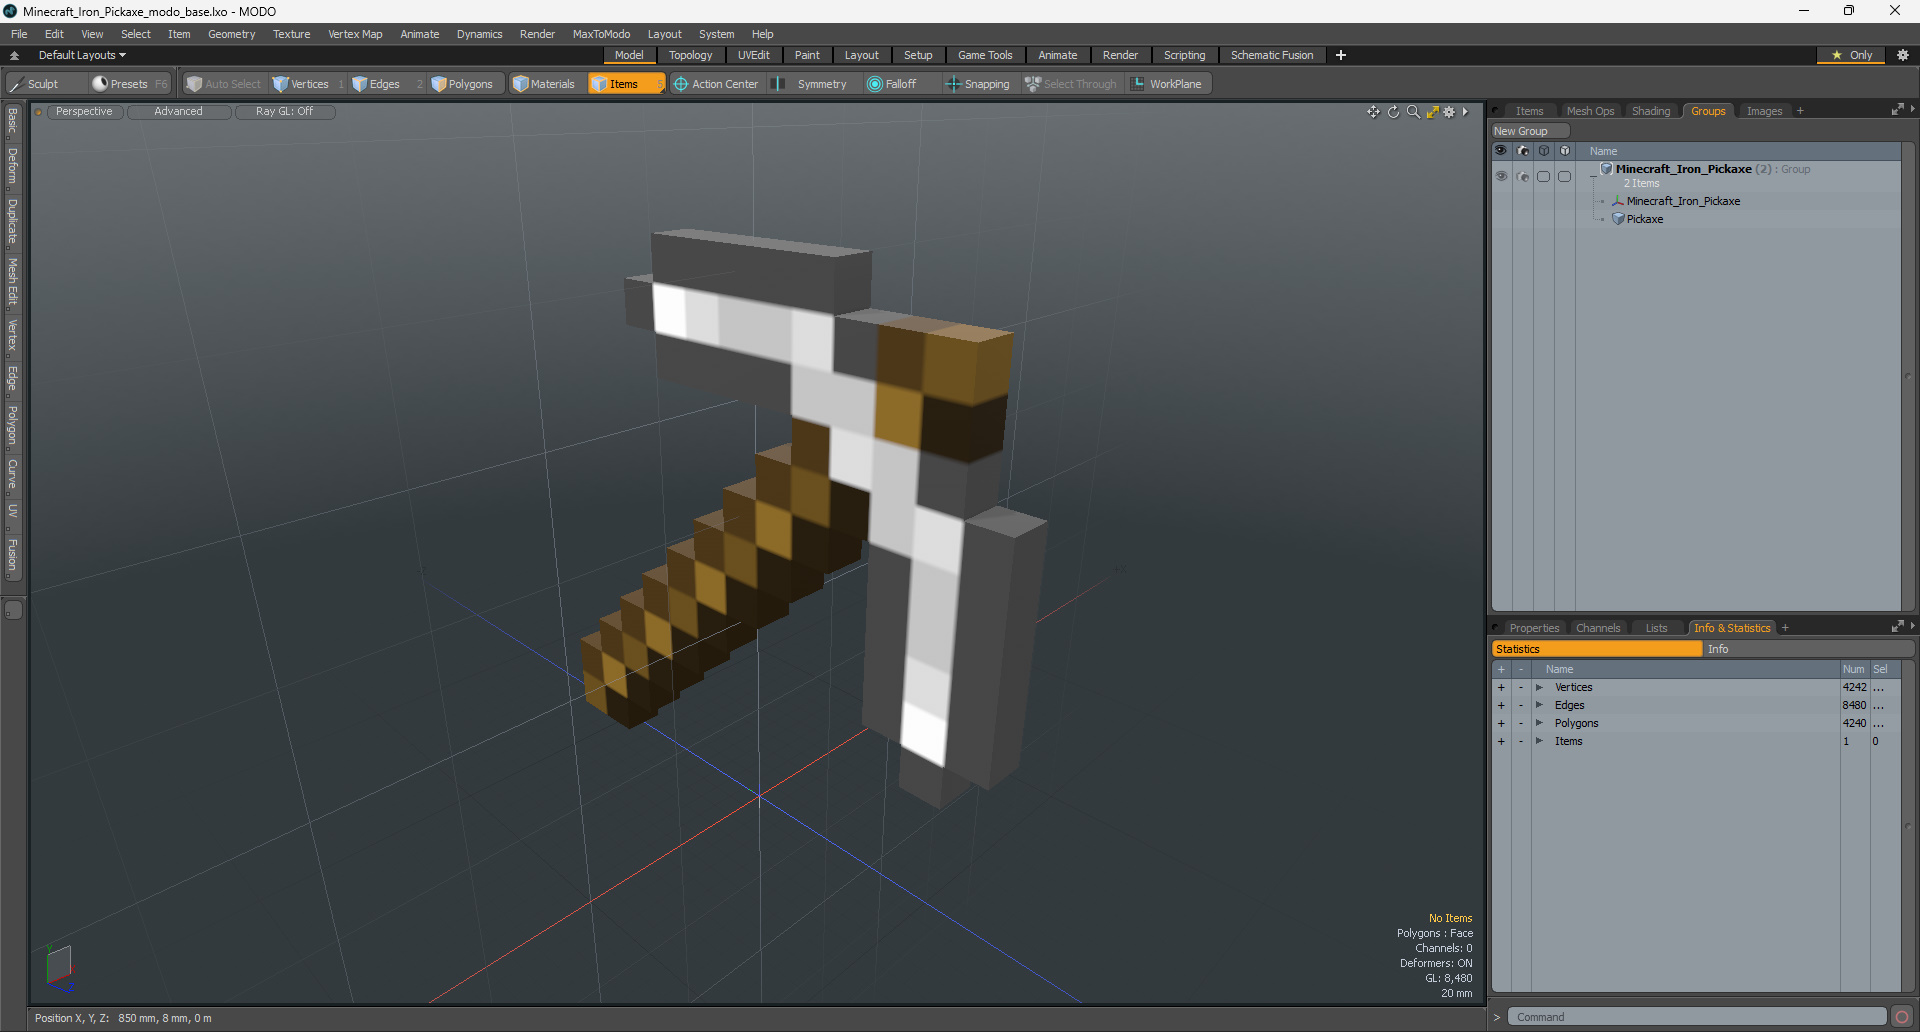1920x1032 pixels.
Task: Open Symmetry options
Action: tap(812, 84)
